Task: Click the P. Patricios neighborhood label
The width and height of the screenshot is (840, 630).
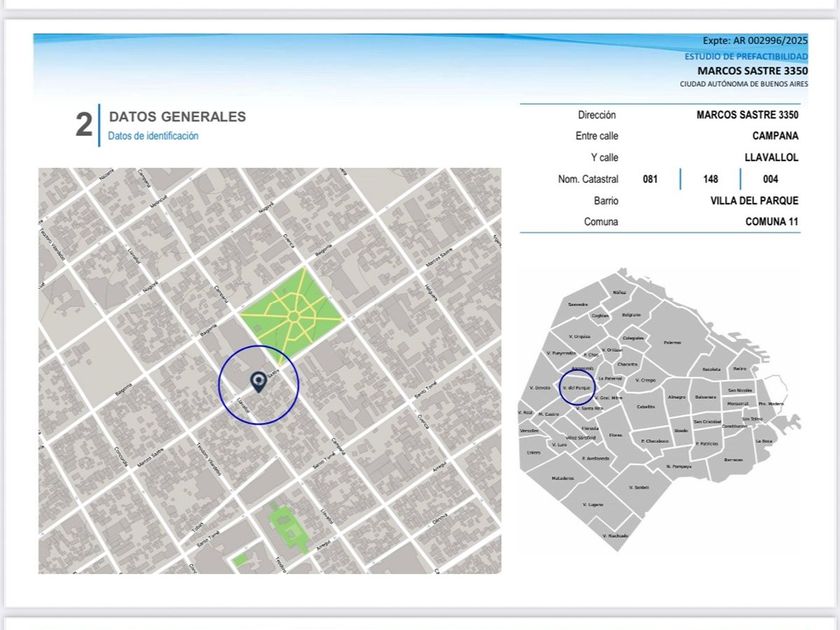Action: 707,444
